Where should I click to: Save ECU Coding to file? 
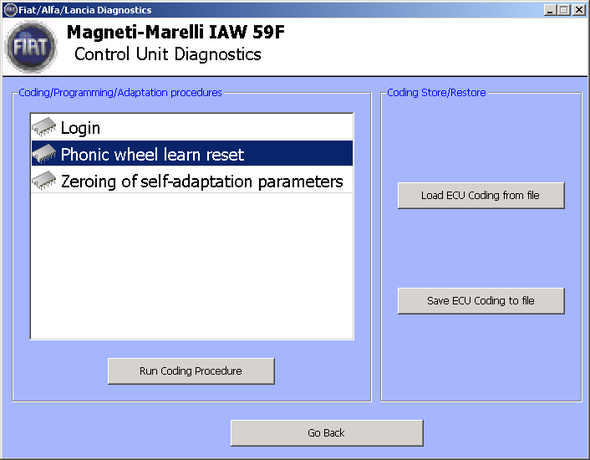[x=481, y=301]
